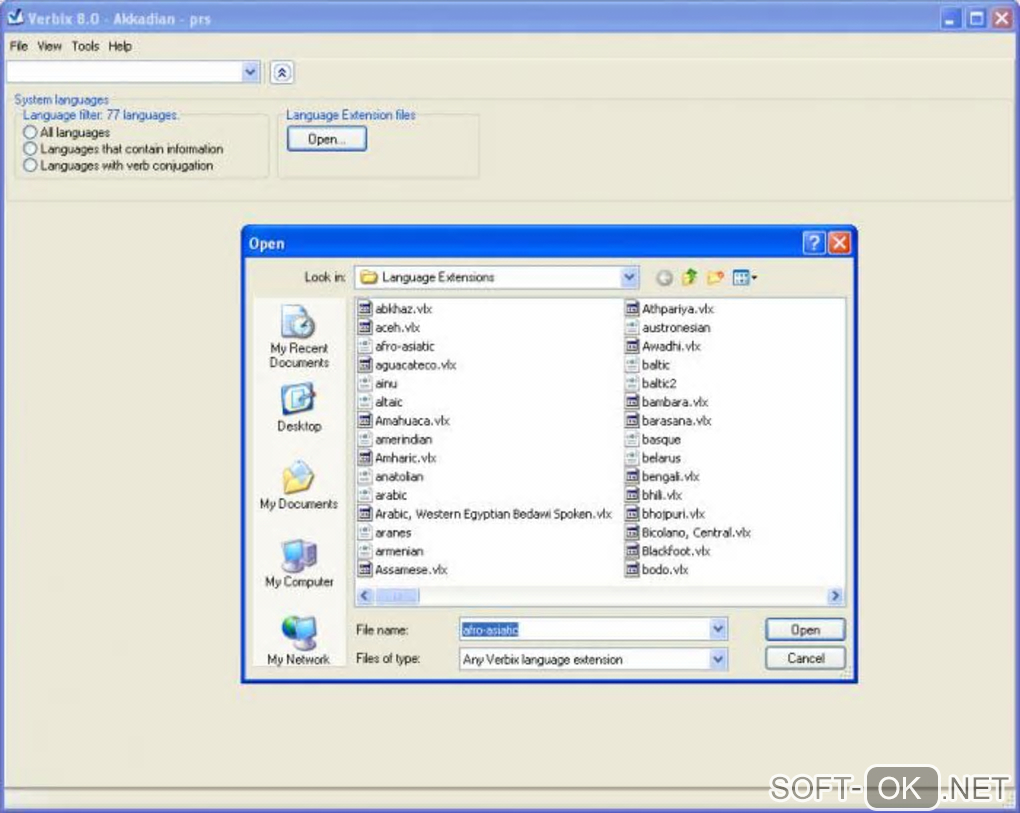Select the altaic file
The width and height of the screenshot is (1020, 813).
click(381, 402)
